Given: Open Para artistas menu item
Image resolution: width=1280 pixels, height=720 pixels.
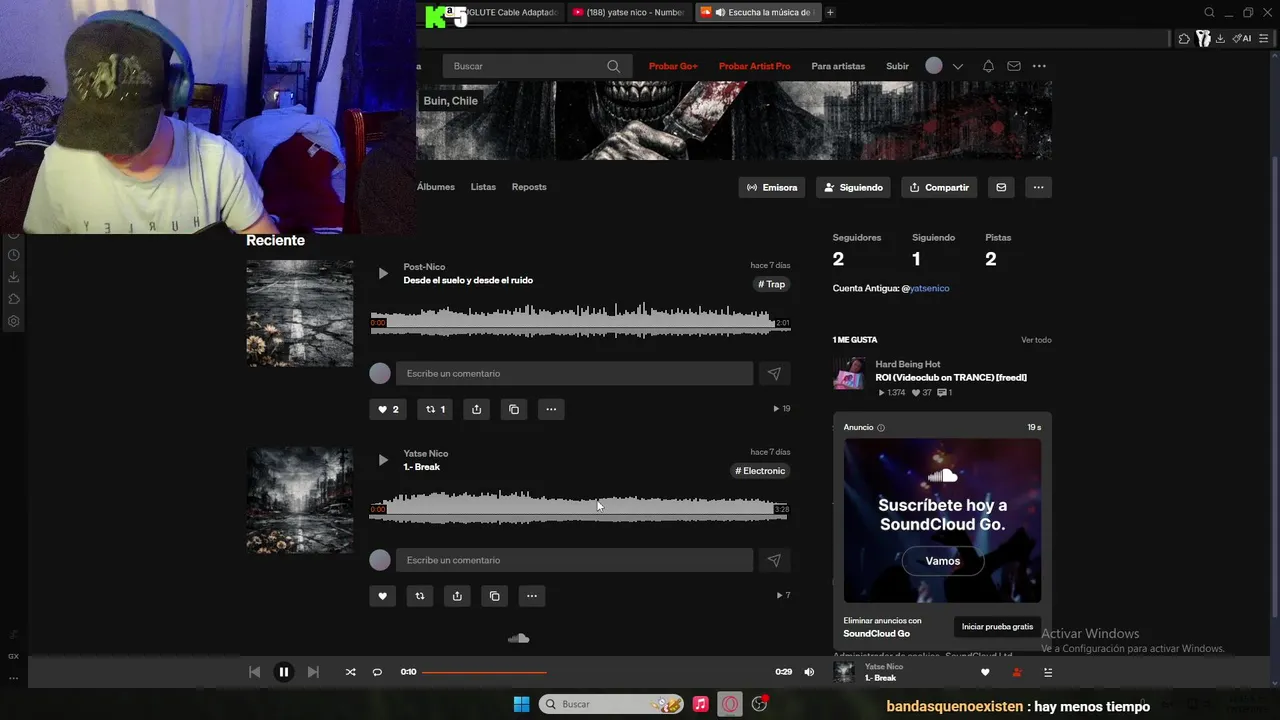Looking at the screenshot, I should [838, 66].
